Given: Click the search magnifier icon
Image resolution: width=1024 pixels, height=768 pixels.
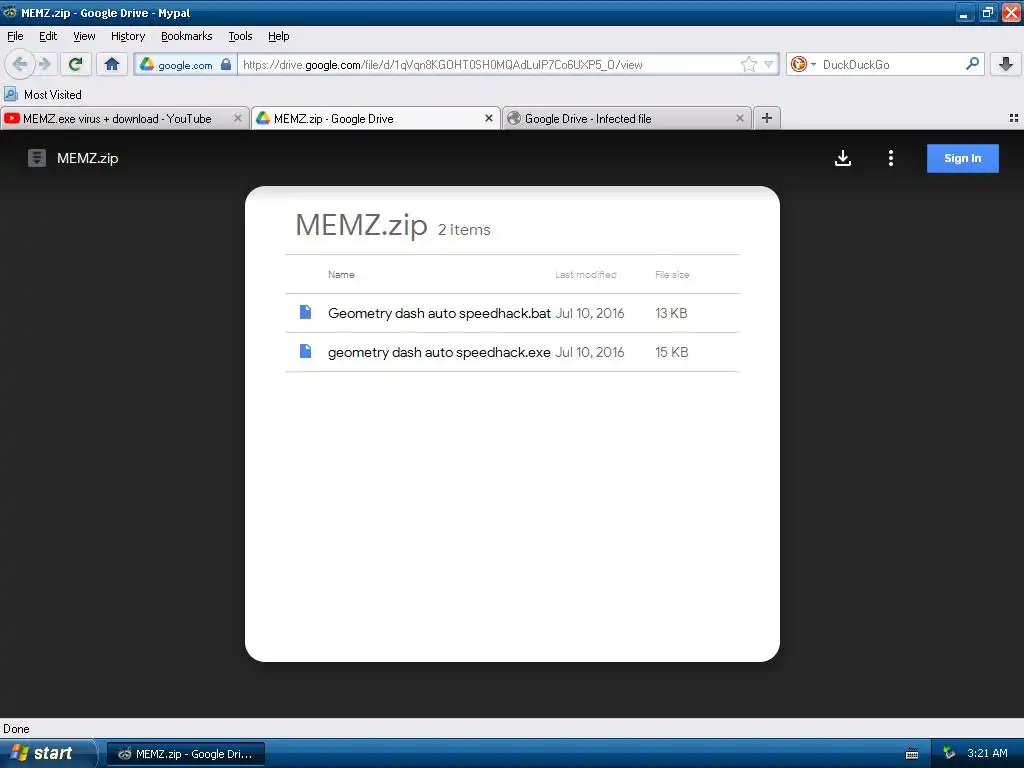Looking at the screenshot, I should pyautogui.click(x=972, y=64).
